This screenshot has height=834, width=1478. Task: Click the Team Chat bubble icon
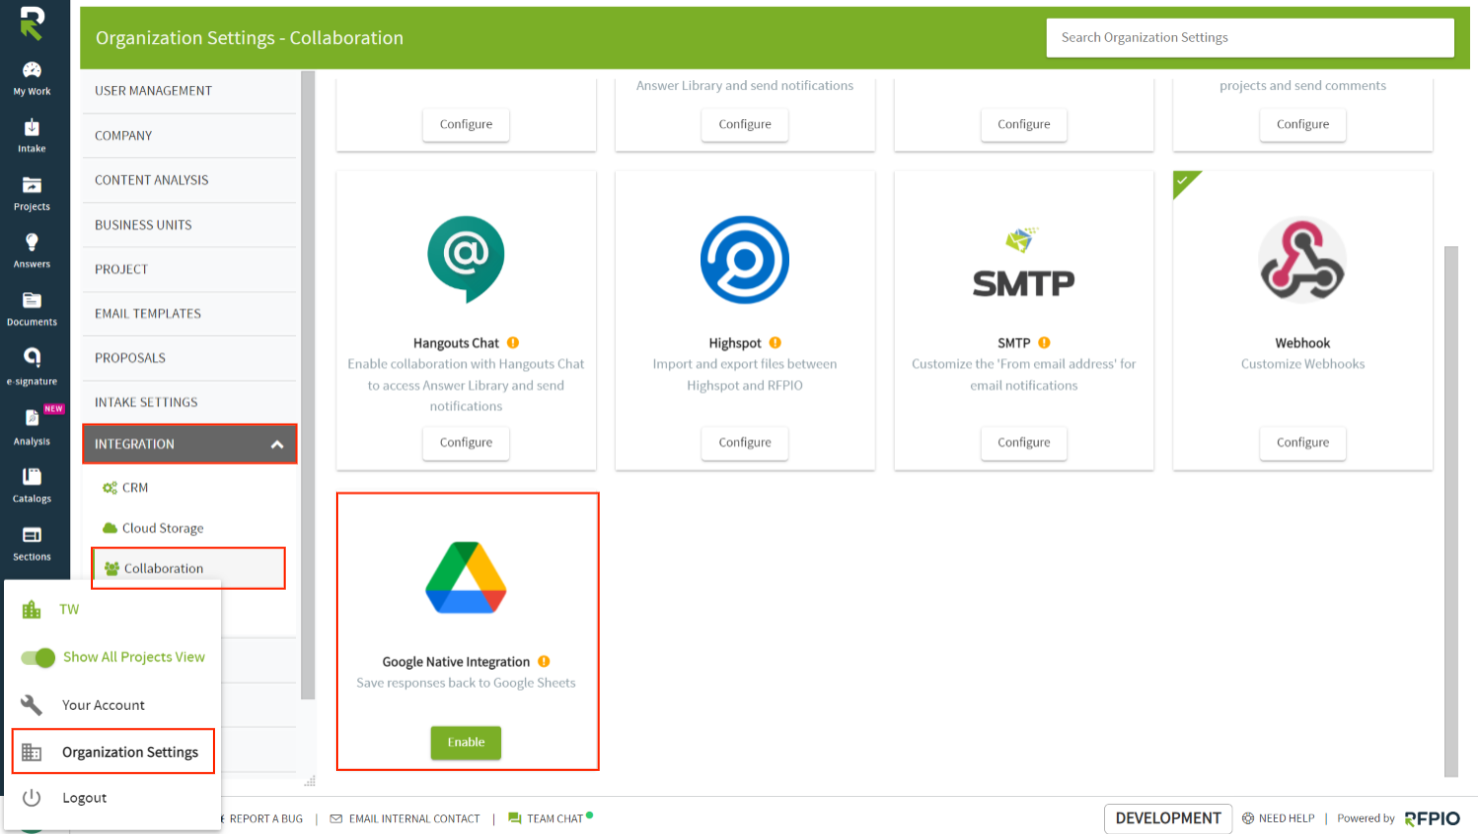point(514,818)
